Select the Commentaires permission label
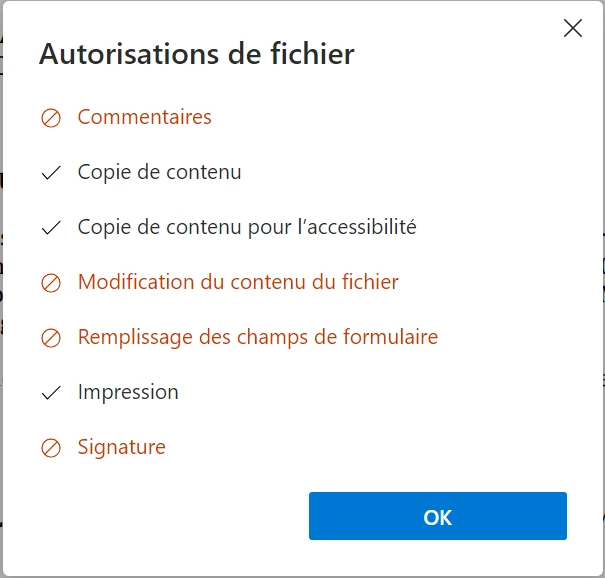Image resolution: width=605 pixels, height=578 pixels. (x=145, y=117)
